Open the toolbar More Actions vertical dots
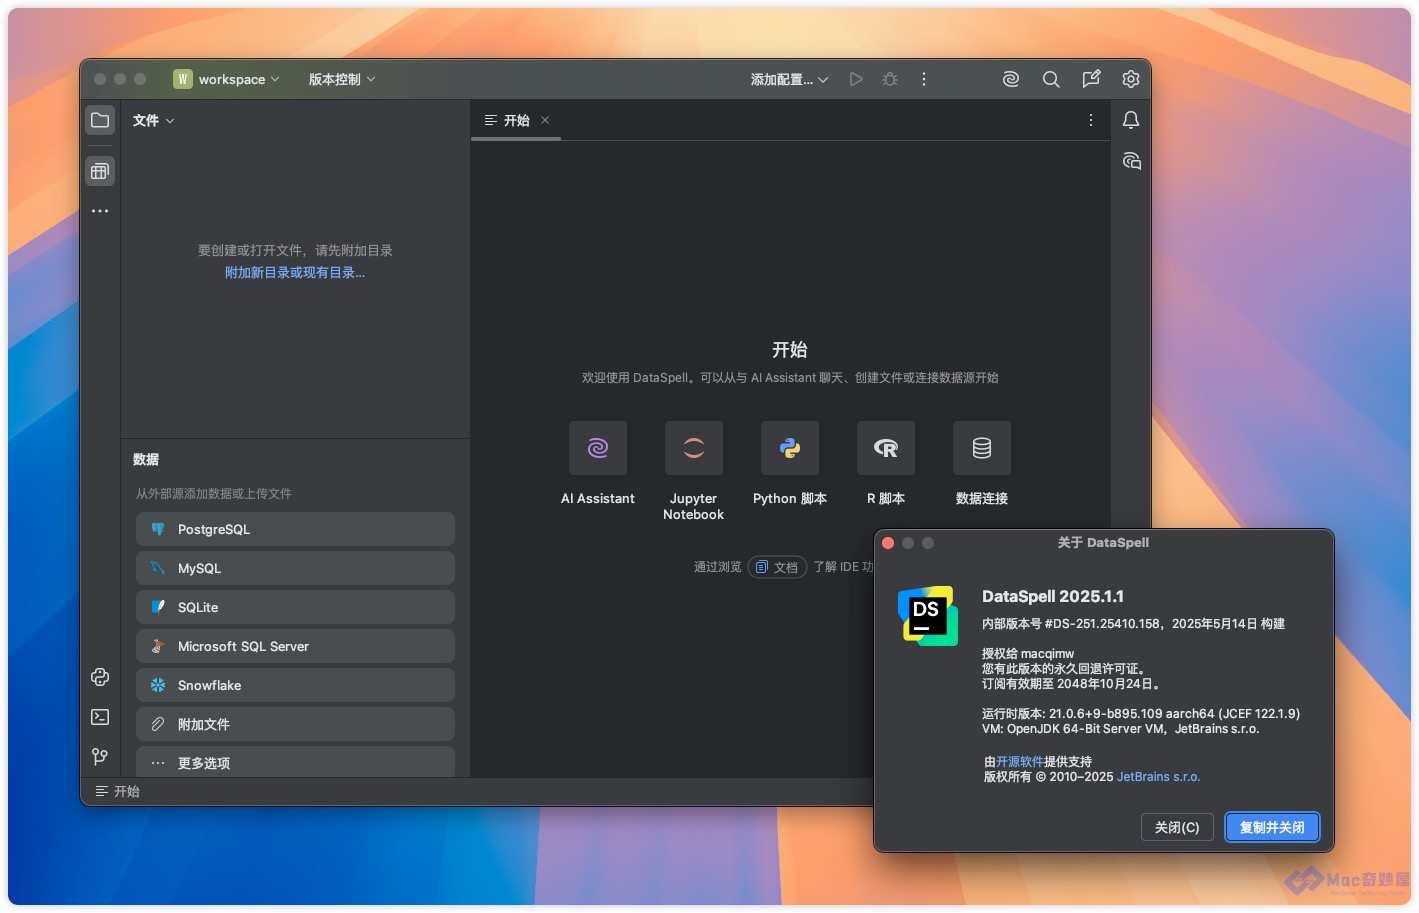The image size is (1419, 913). coord(924,79)
